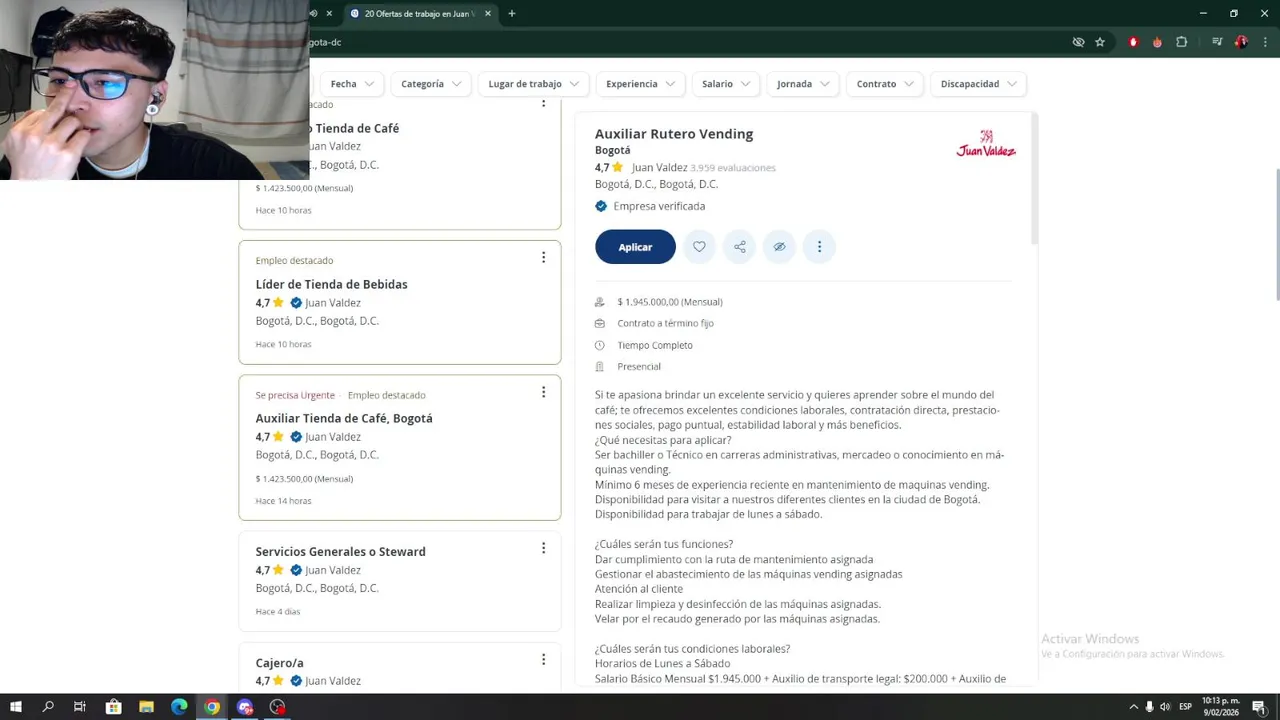Viewport: 1280px width, 720px height.
Task: Open options menu for Cajero/a listing
Action: [543, 659]
